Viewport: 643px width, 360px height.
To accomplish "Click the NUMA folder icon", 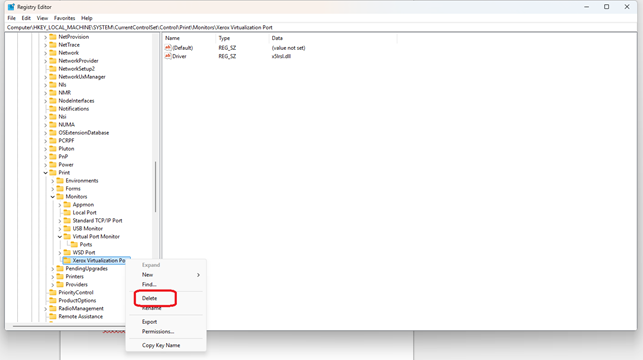I will 53,125.
